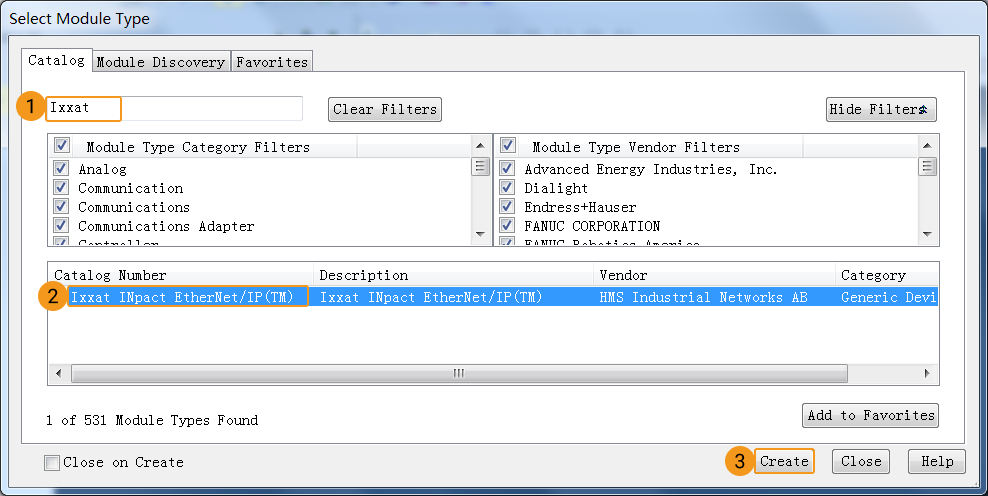Open the Favorites tab
Screen dimensions: 988x496
[272, 62]
